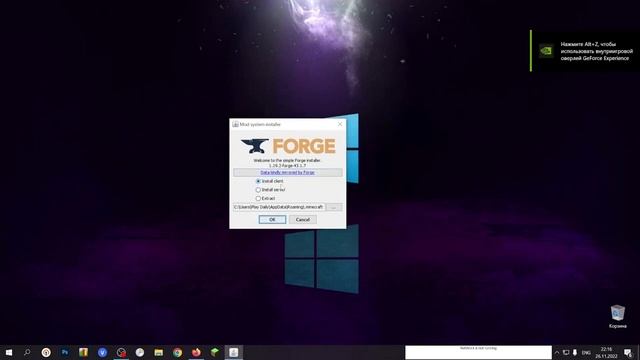Switch input language from ENG
Image resolution: width=640 pixels, height=360 pixels.
tap(586, 353)
